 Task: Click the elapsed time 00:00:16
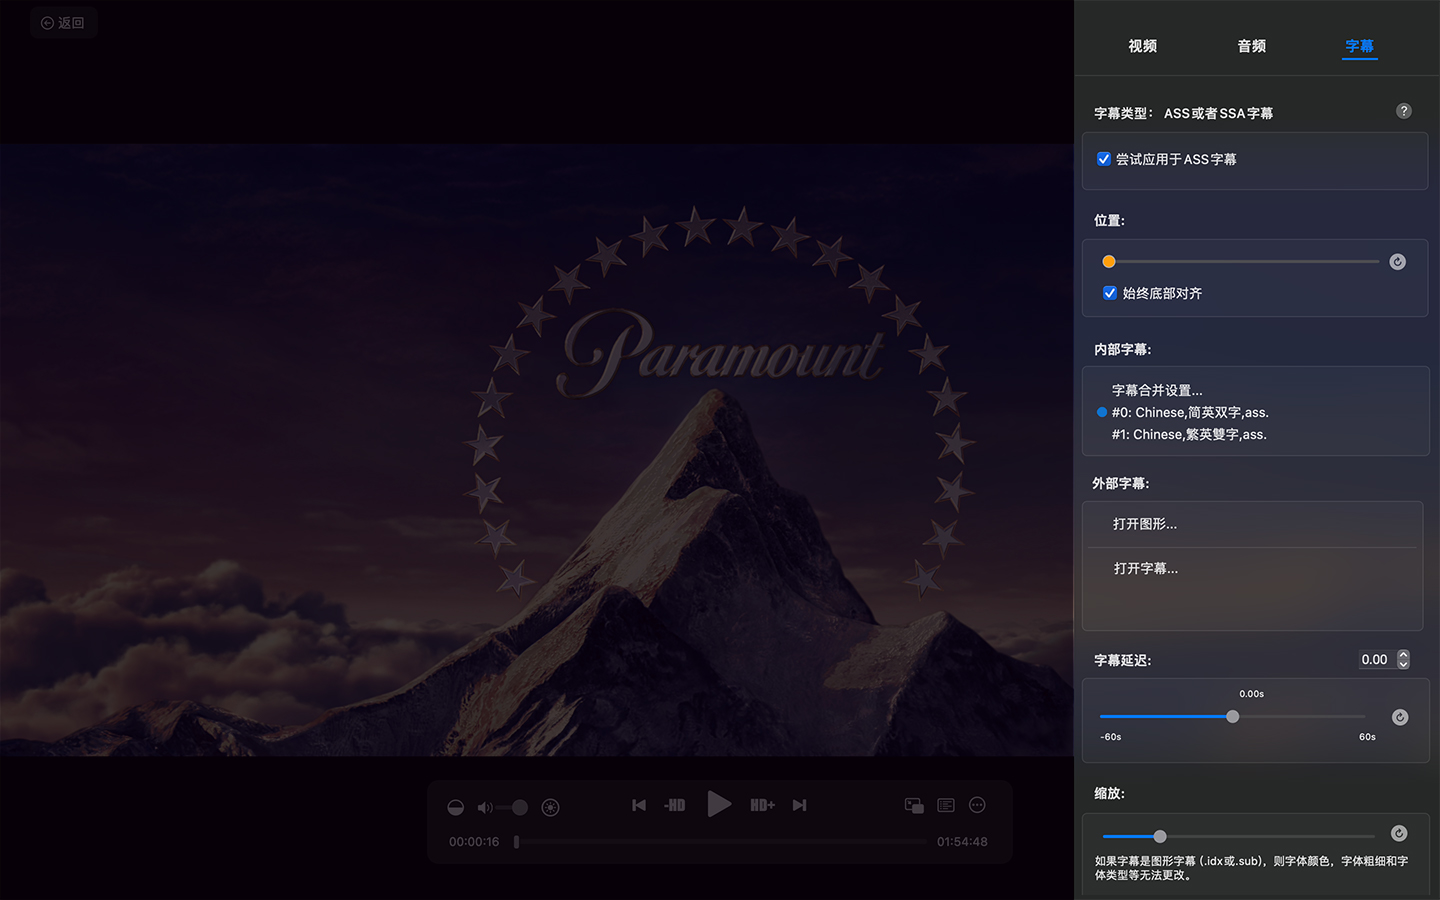474,842
